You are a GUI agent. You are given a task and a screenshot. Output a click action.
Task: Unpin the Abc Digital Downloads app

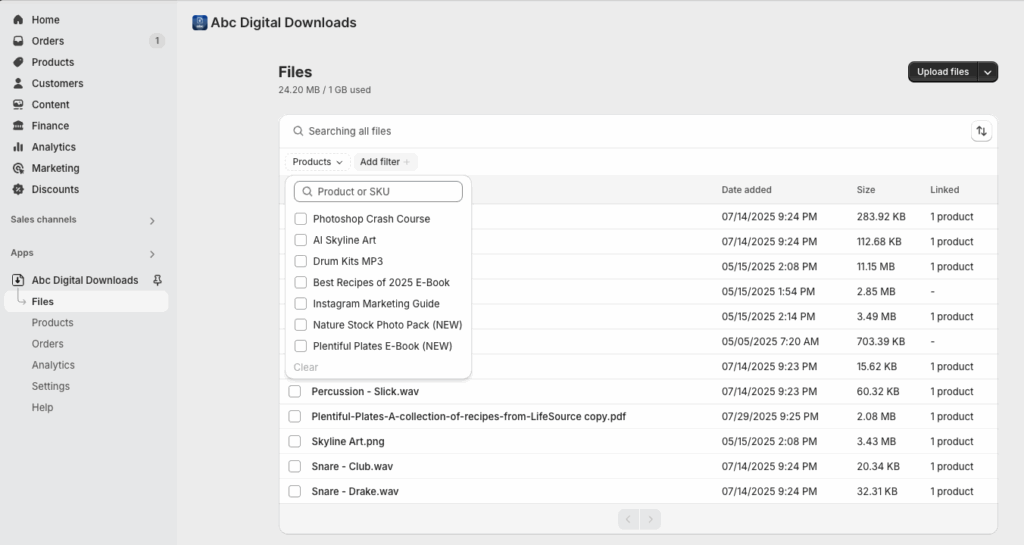(x=157, y=280)
